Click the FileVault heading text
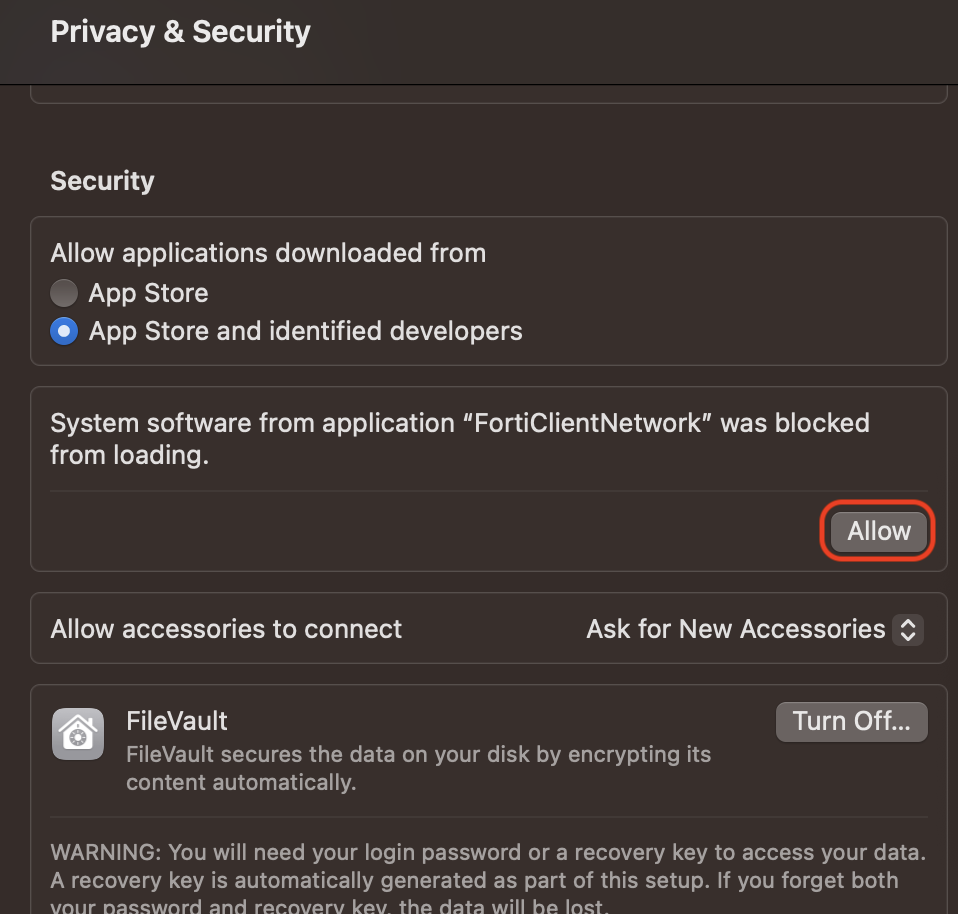The image size is (958, 914). pyautogui.click(x=177, y=721)
